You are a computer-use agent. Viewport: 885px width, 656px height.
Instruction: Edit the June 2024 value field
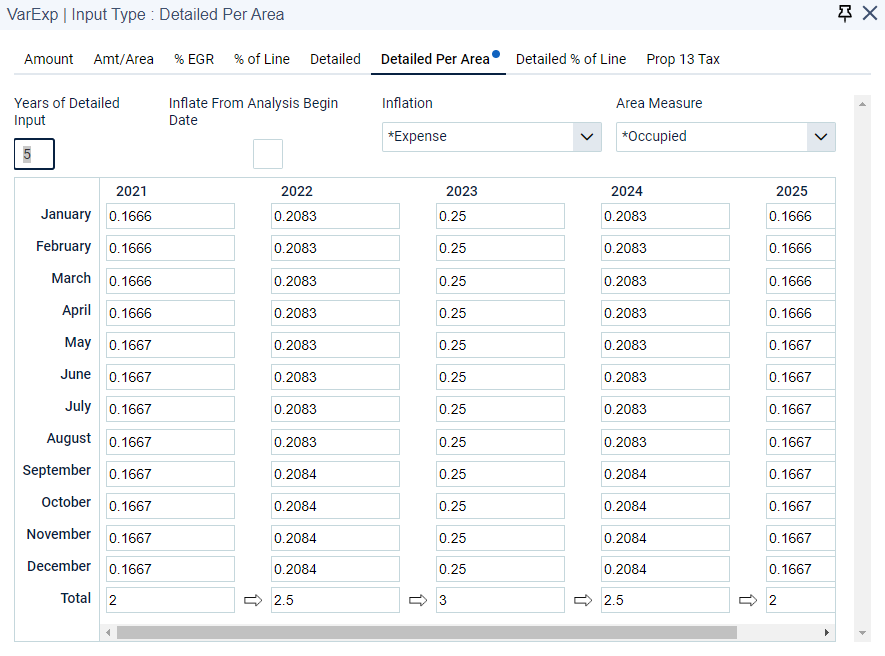coord(665,377)
